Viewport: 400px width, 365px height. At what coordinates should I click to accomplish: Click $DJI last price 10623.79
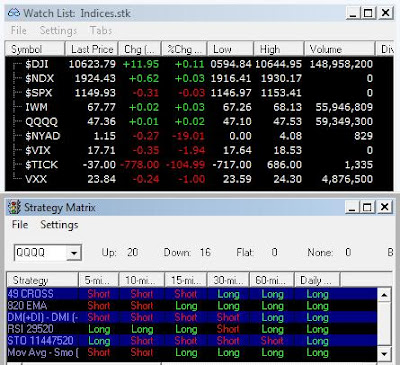pos(92,64)
